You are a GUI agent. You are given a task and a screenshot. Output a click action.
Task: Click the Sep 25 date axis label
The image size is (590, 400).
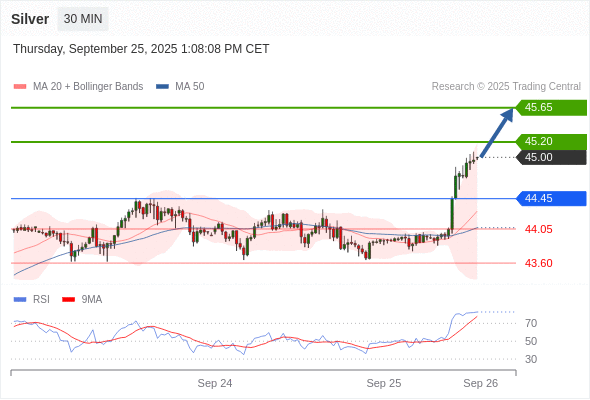pos(384,383)
